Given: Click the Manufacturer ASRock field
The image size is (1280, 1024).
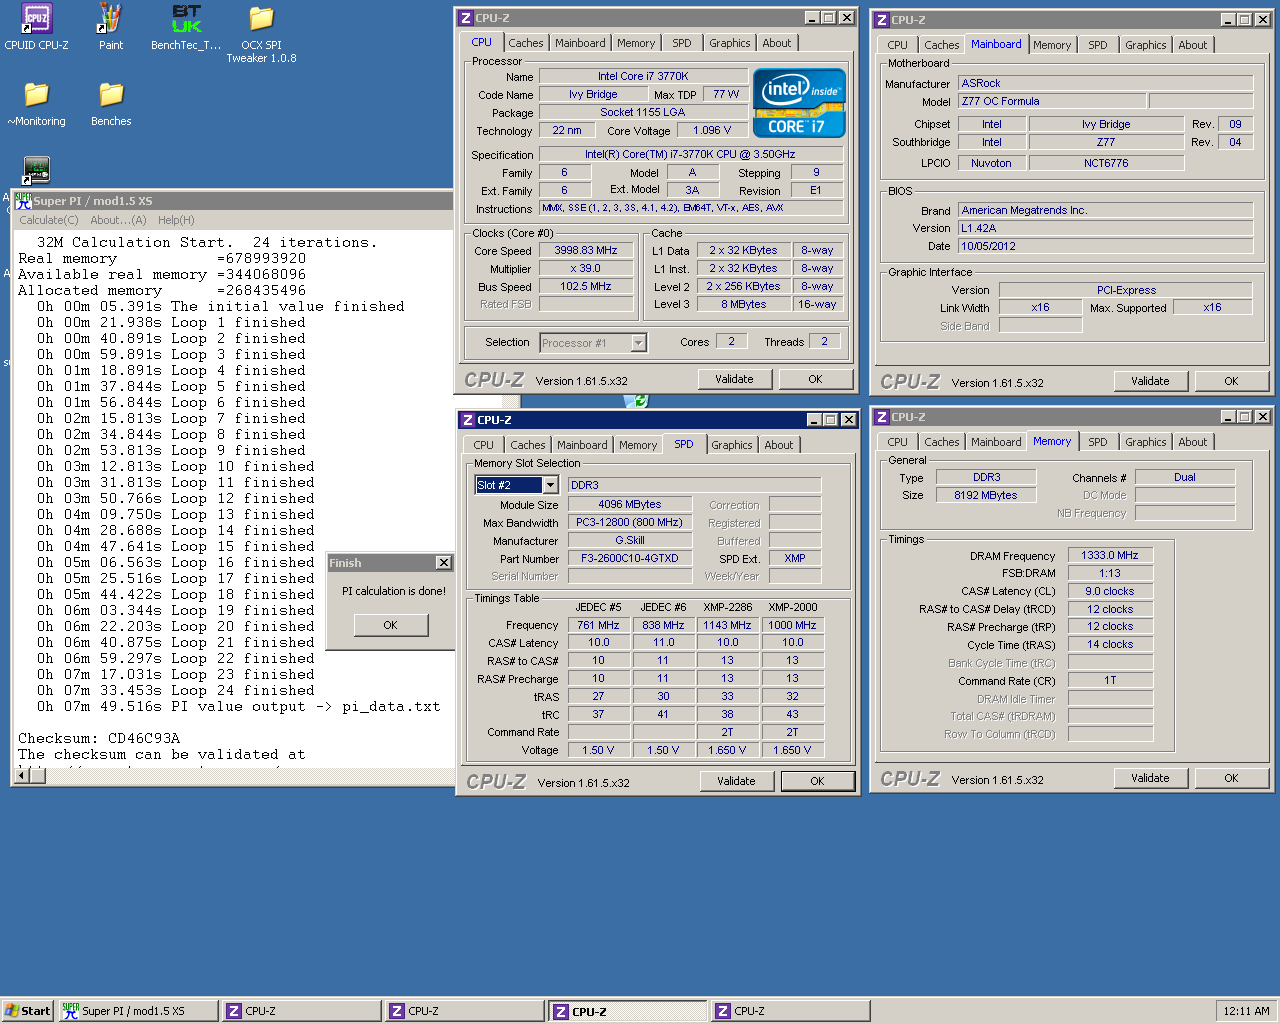Looking at the screenshot, I should 1105,83.
